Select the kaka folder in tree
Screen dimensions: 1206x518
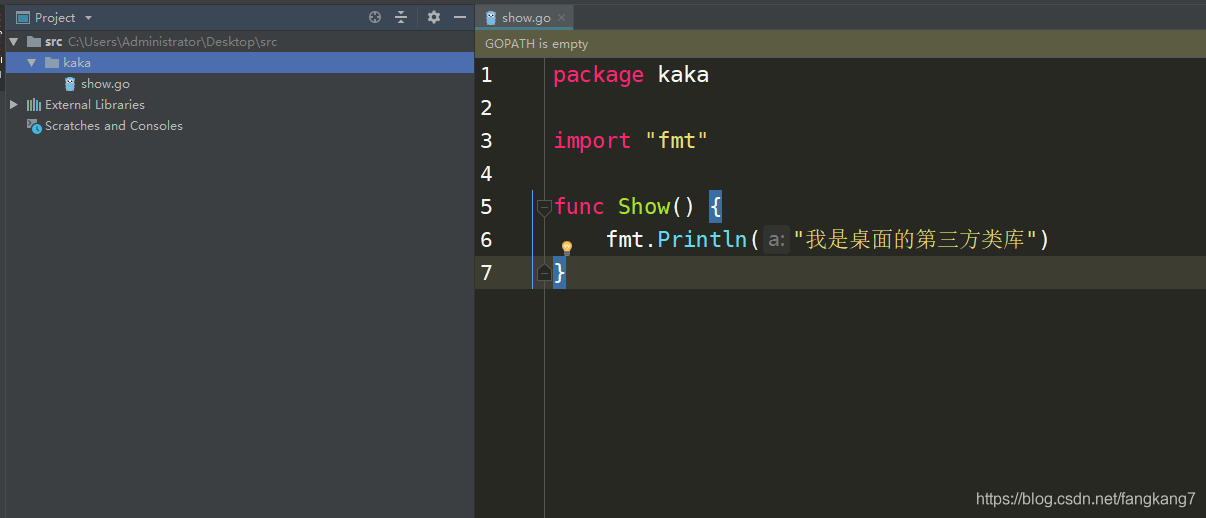coord(77,62)
